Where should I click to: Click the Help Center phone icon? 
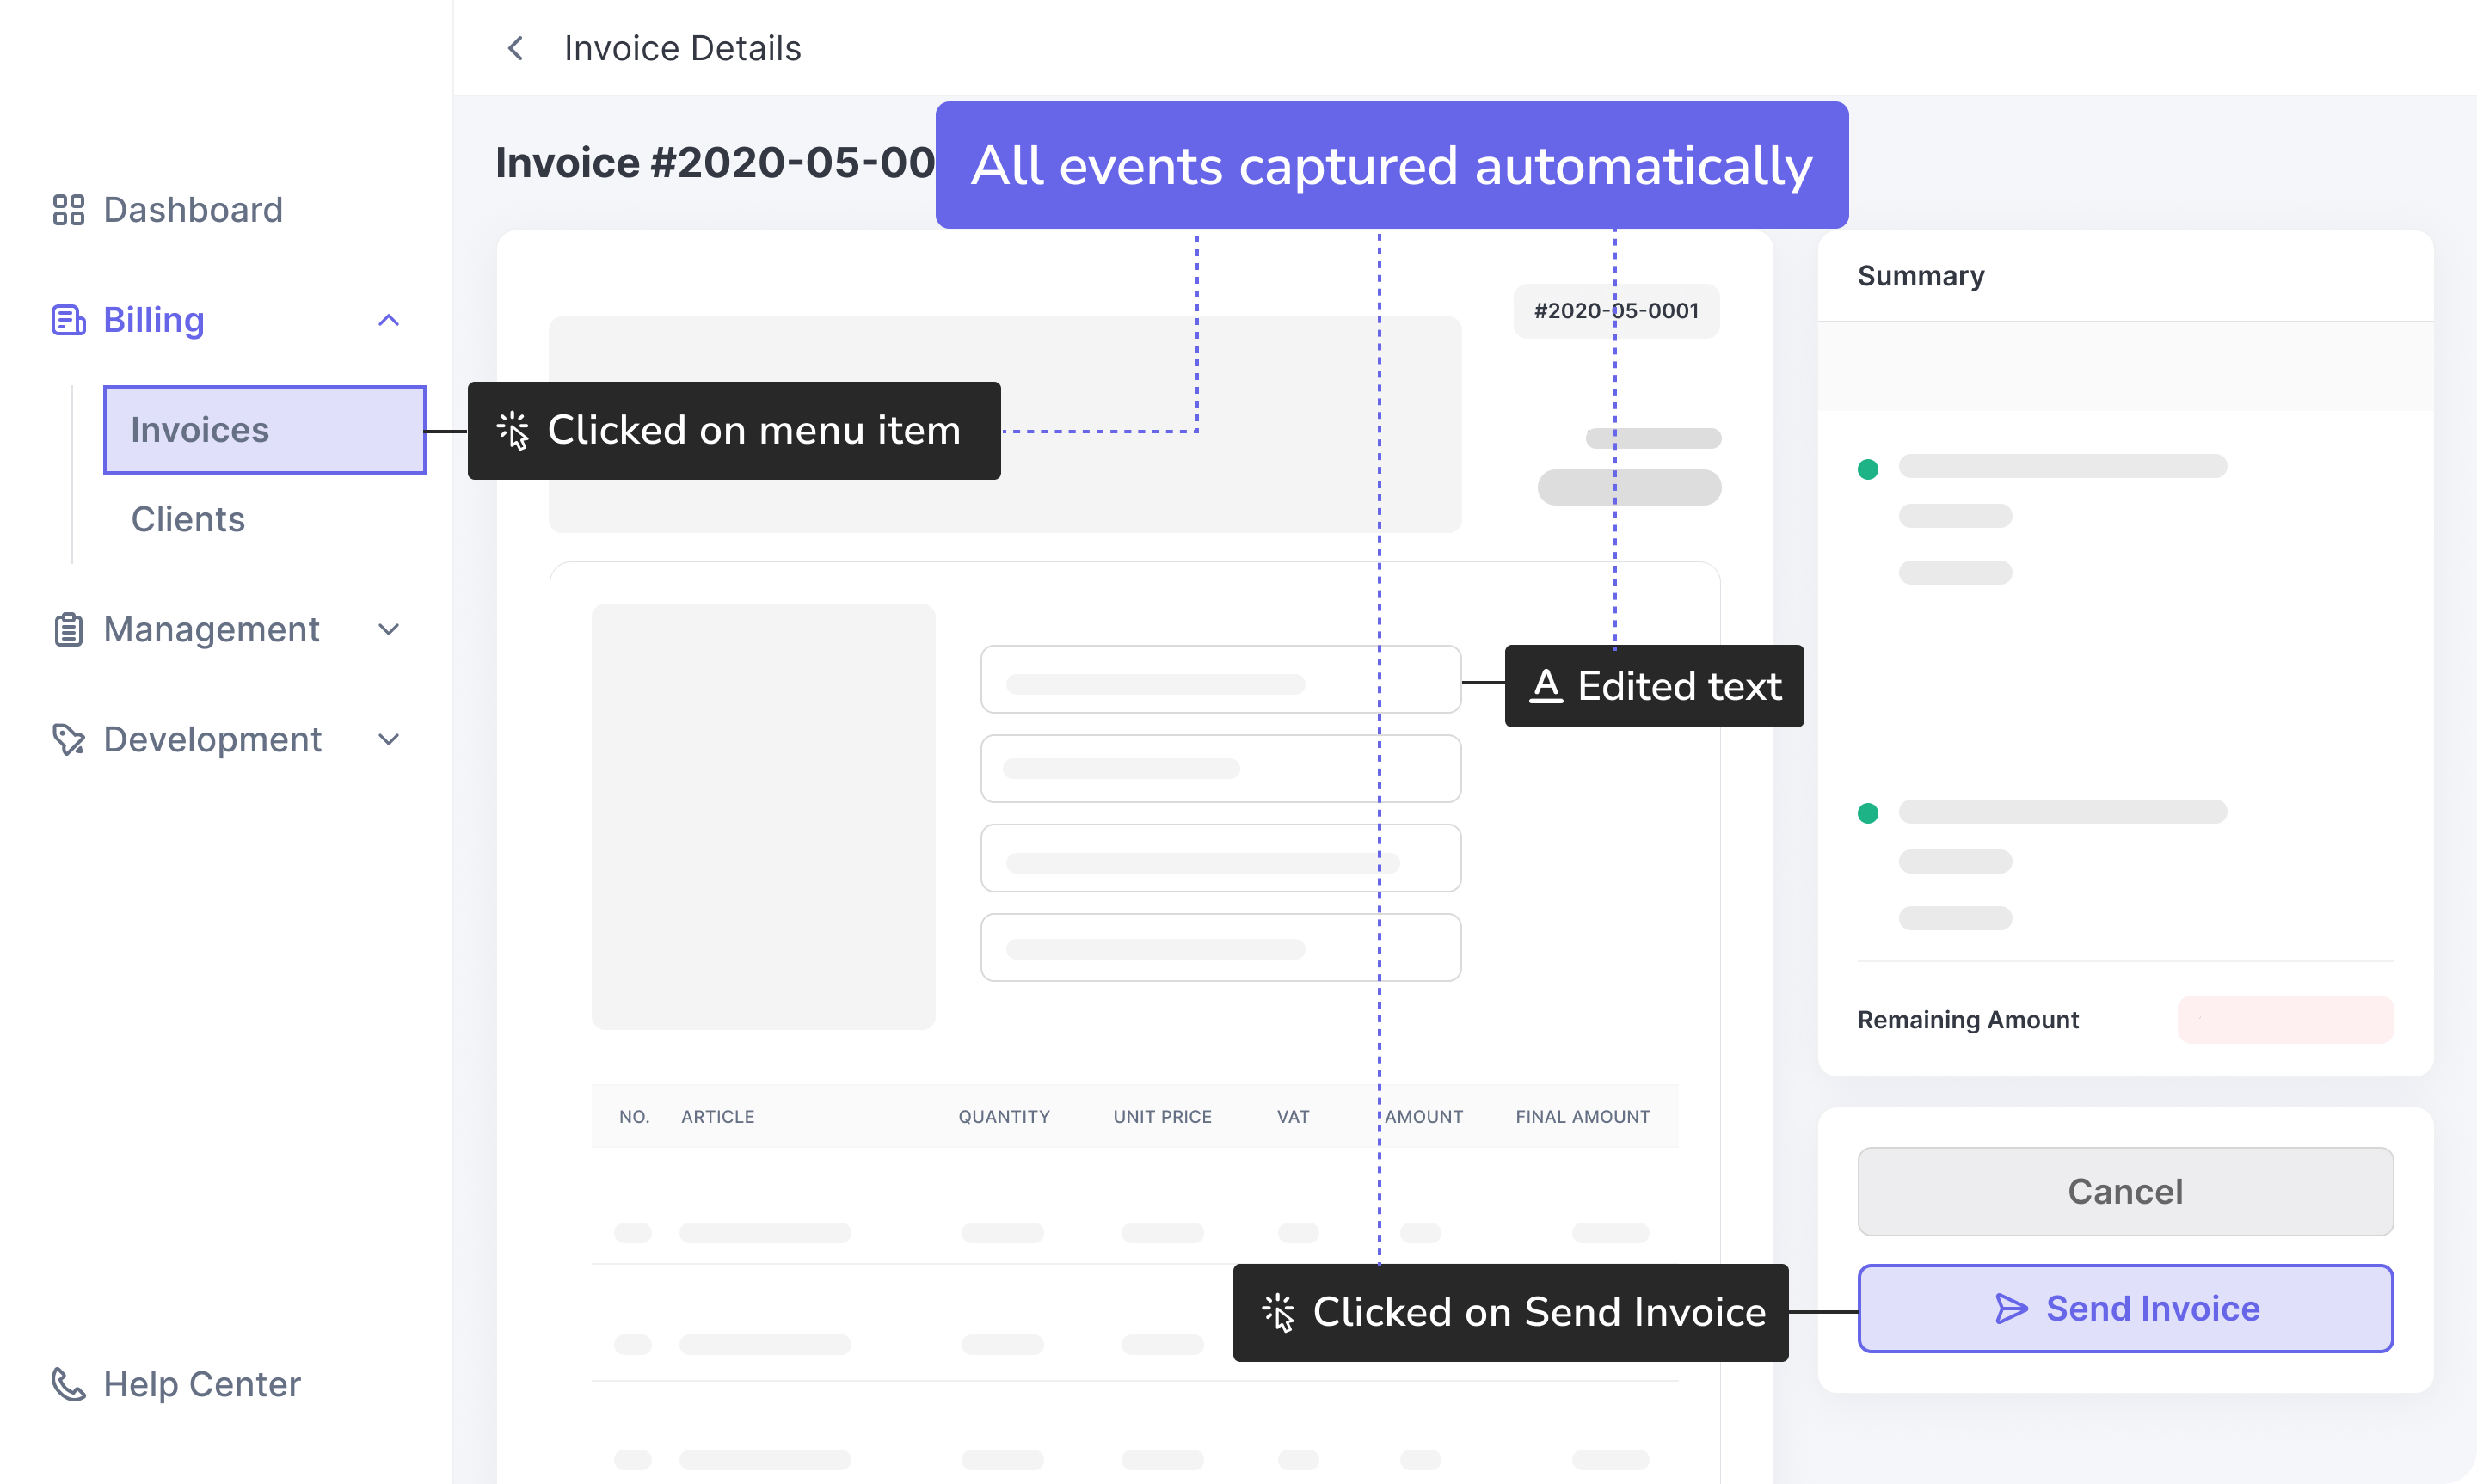click(x=68, y=1384)
